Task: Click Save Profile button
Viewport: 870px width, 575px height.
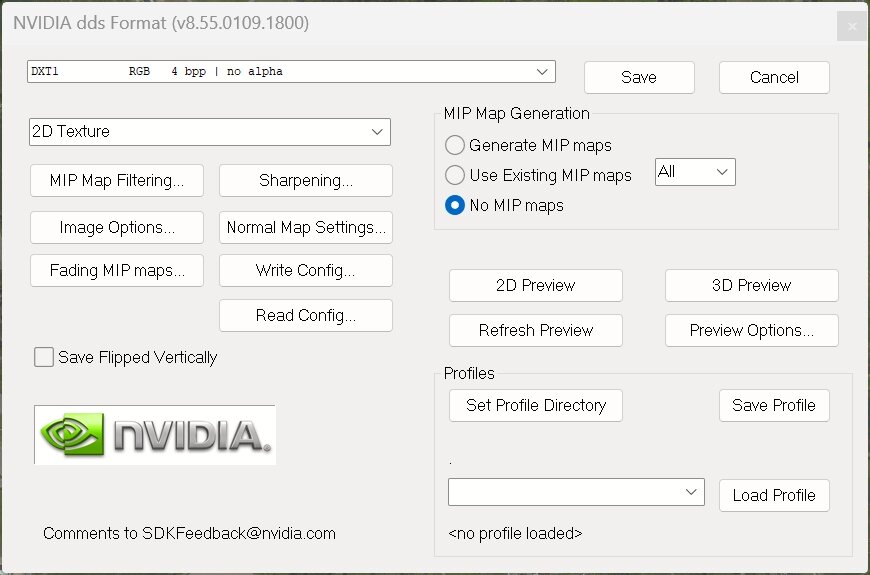Action: coord(774,405)
